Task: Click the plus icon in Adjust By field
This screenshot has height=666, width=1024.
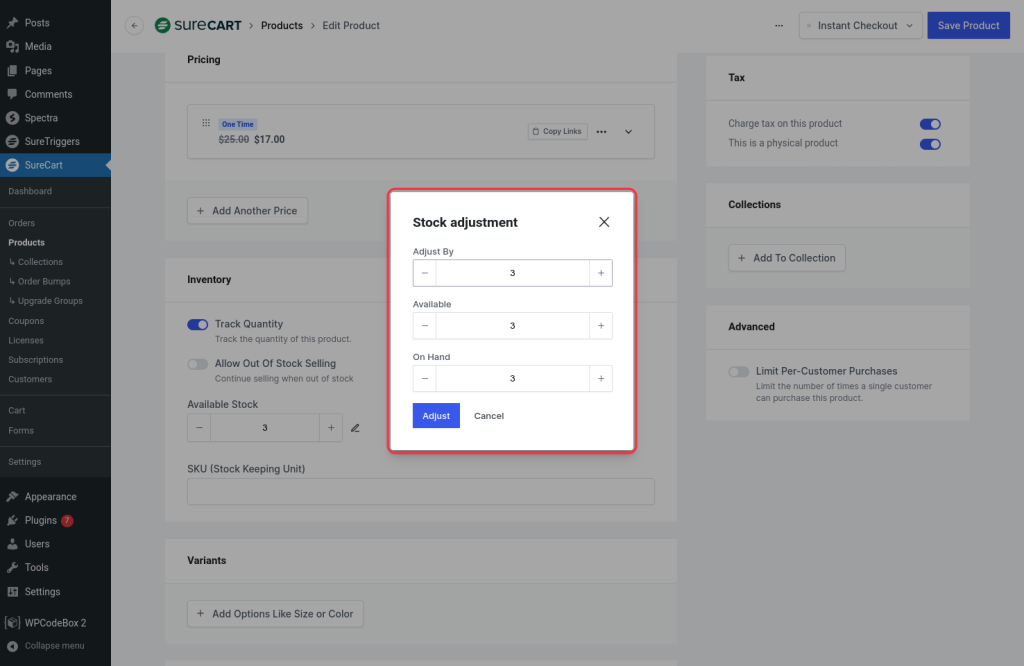Action: point(601,273)
